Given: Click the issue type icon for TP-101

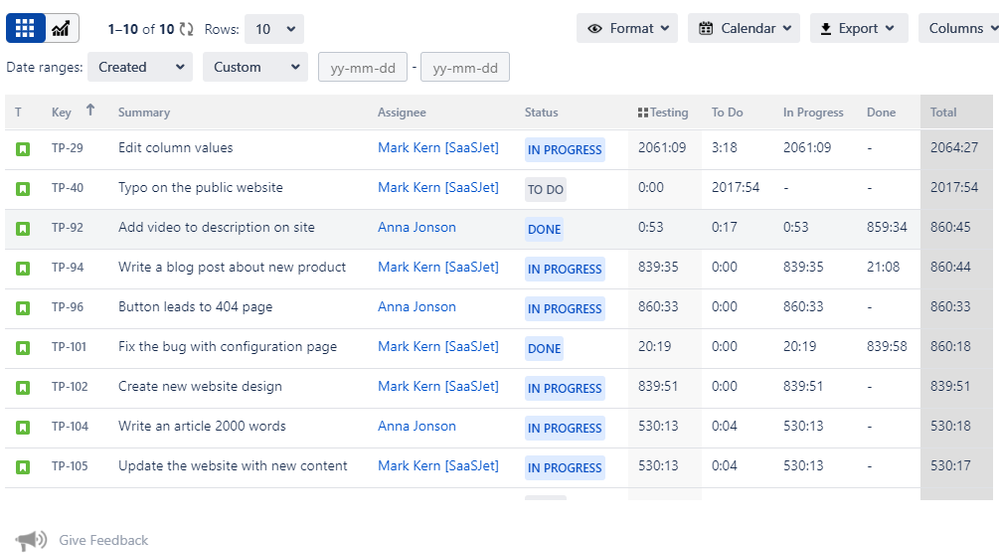Looking at the screenshot, I should coord(23,348).
